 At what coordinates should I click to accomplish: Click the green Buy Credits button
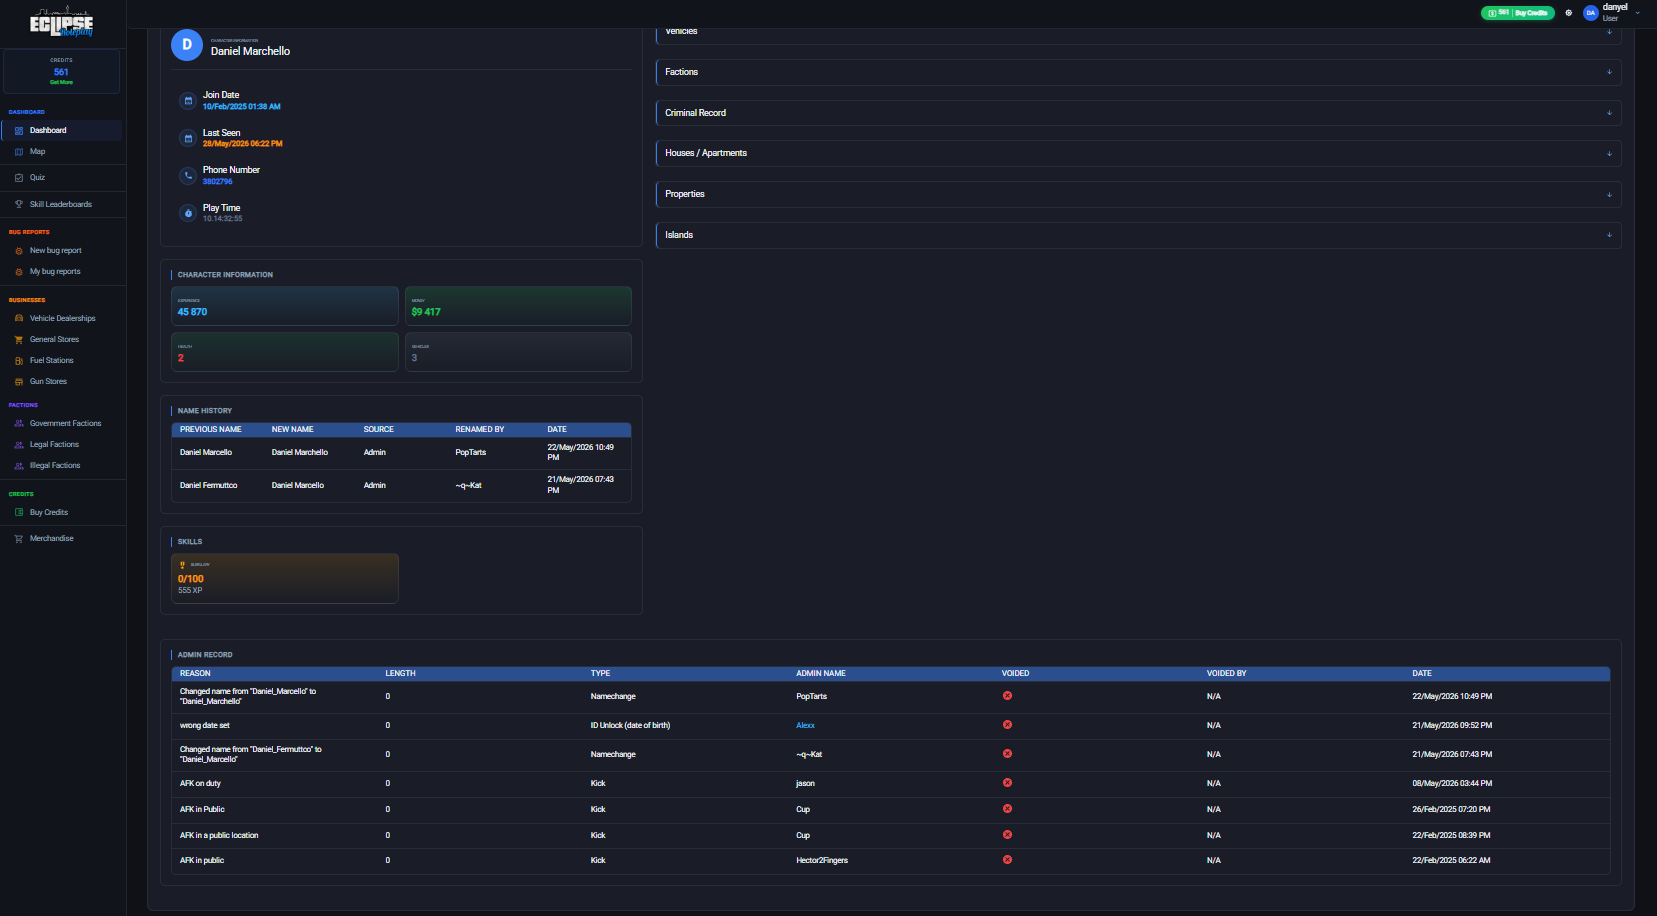coord(1517,13)
